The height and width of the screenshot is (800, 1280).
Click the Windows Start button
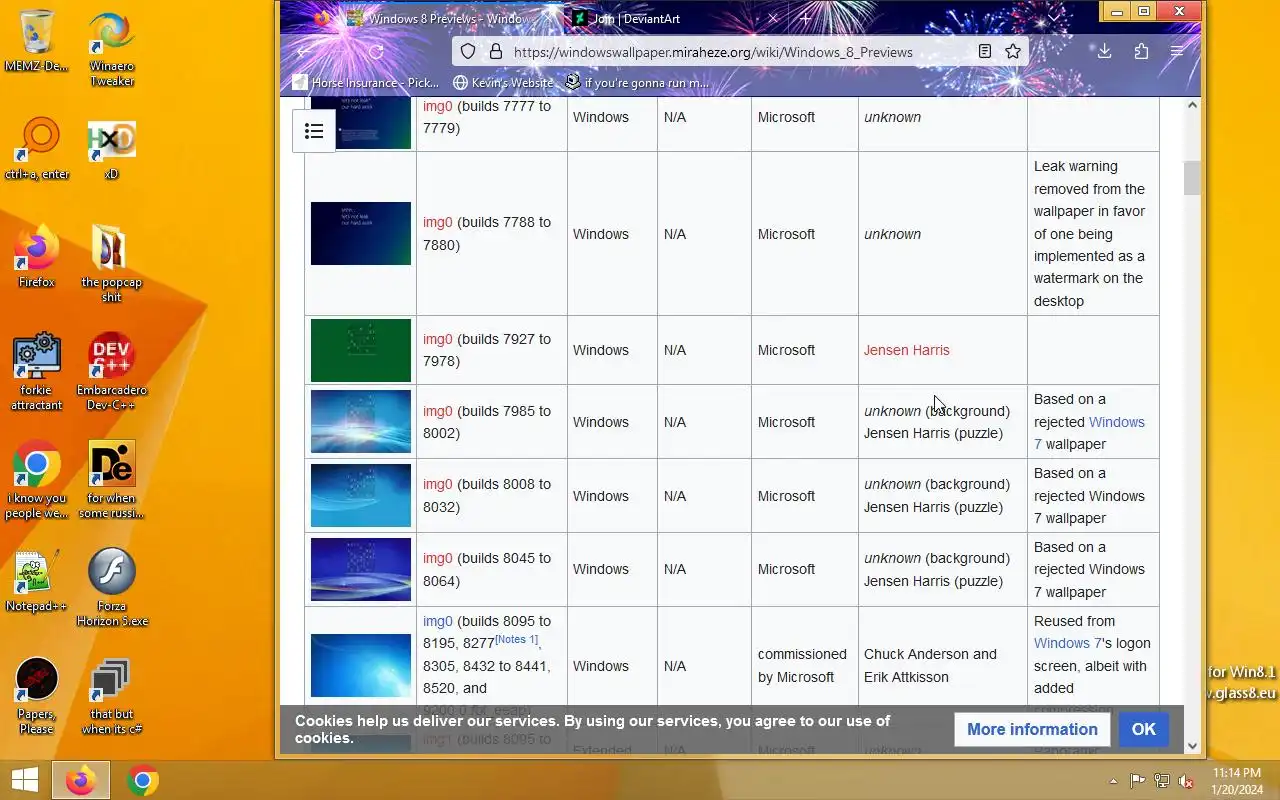25,780
